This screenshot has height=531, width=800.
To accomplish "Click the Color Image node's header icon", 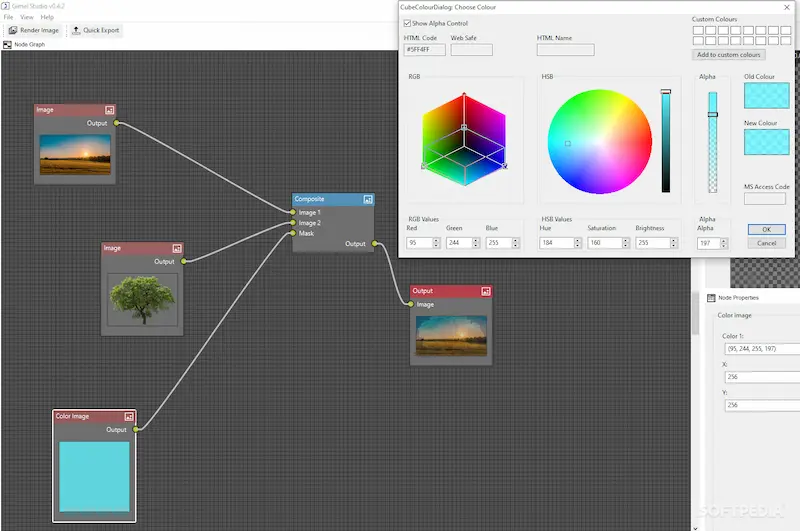I will point(128,416).
